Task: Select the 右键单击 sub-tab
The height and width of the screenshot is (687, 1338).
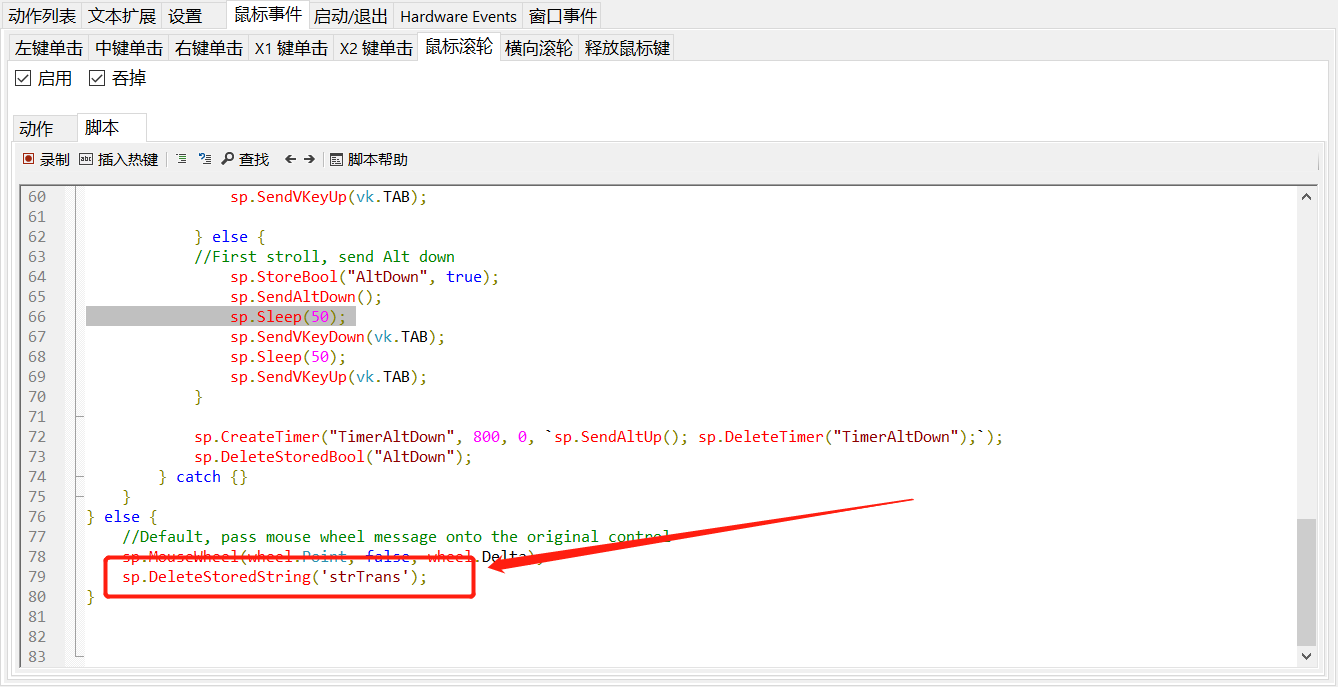Action: [209, 48]
